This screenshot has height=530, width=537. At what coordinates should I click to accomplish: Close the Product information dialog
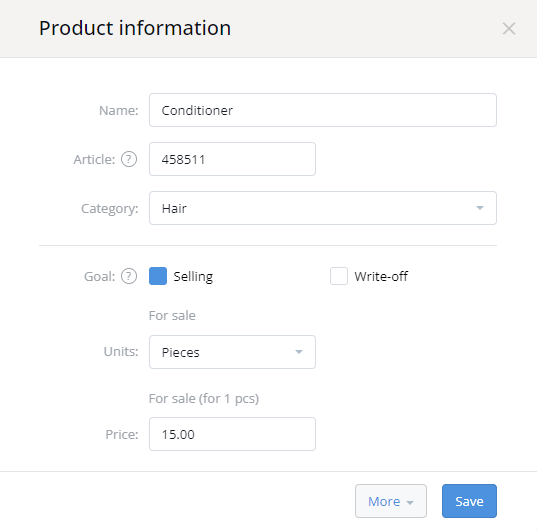(x=509, y=28)
